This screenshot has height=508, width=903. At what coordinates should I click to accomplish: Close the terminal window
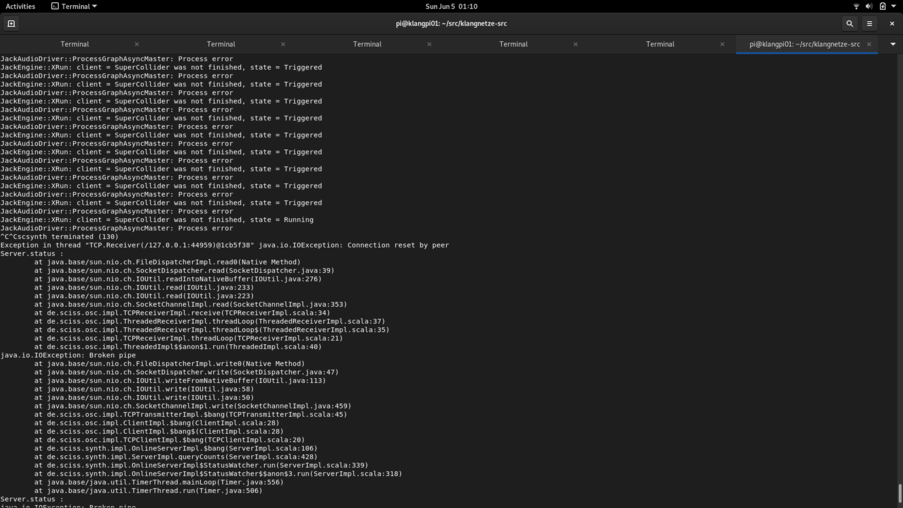[891, 23]
